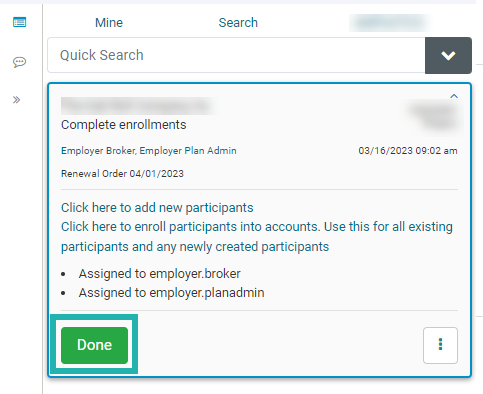Click the 03/16/2023 09:02 am timestamp
This screenshot has width=483, height=394.
click(408, 151)
